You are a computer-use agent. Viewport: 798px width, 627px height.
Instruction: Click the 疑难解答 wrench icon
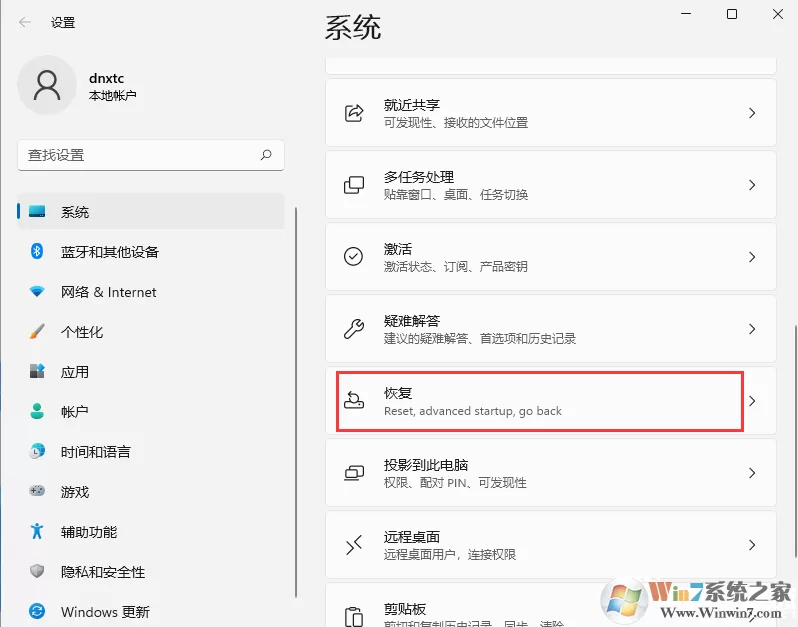(x=354, y=329)
